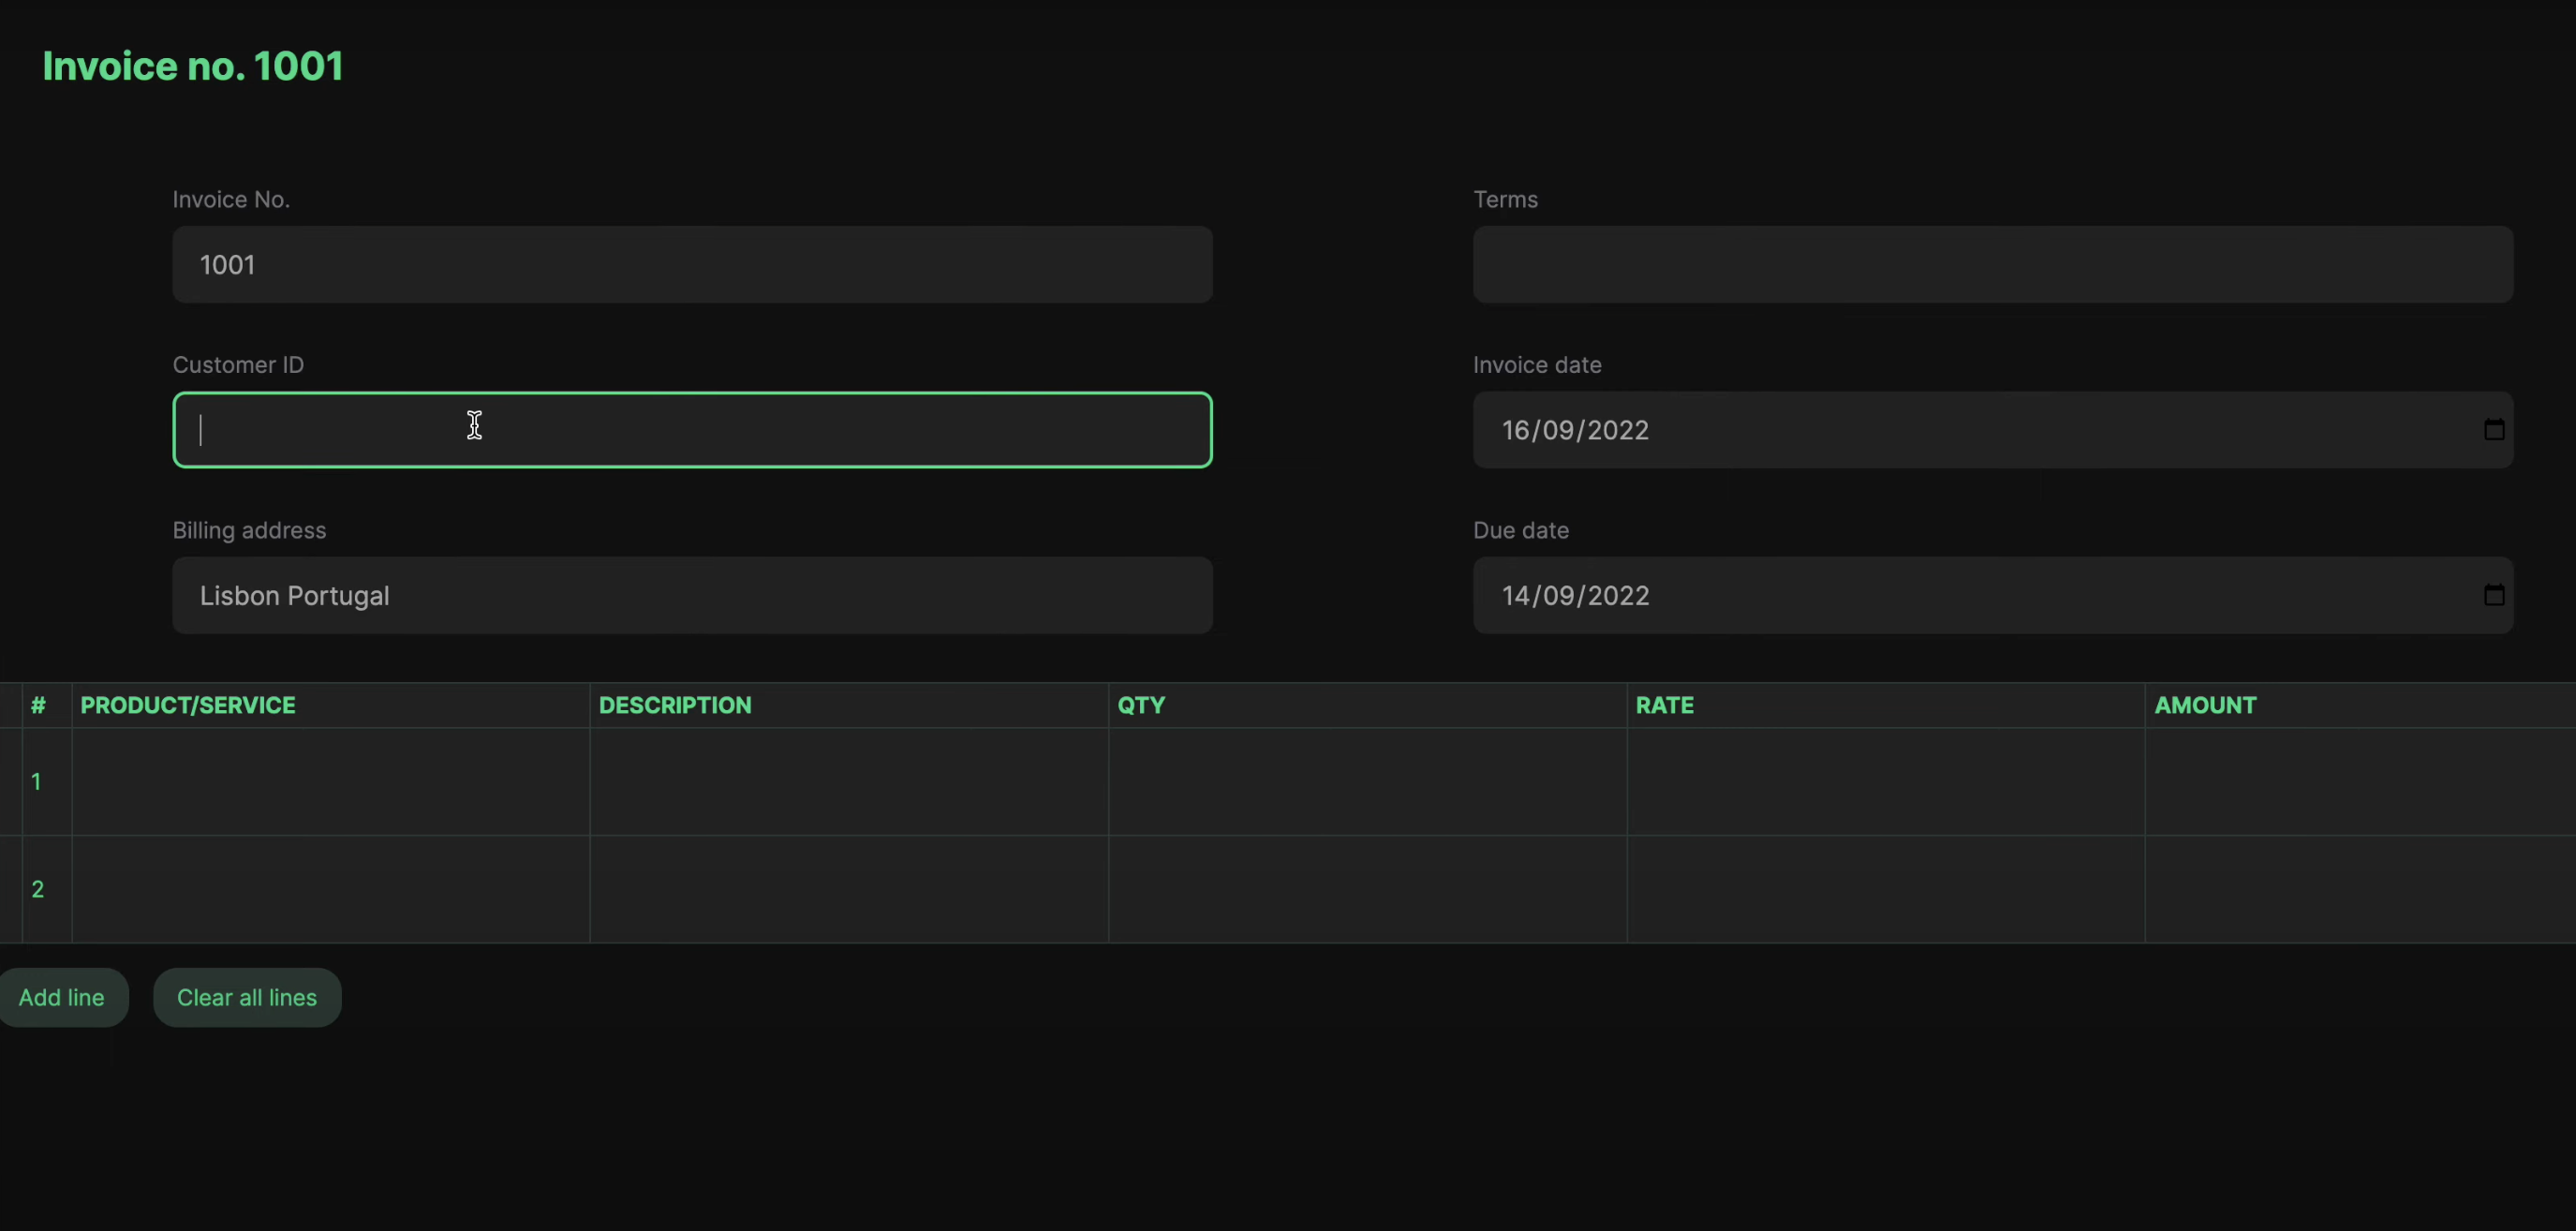The height and width of the screenshot is (1231, 2576).
Task: Open calendar picker for Due date
Action: click(2493, 596)
